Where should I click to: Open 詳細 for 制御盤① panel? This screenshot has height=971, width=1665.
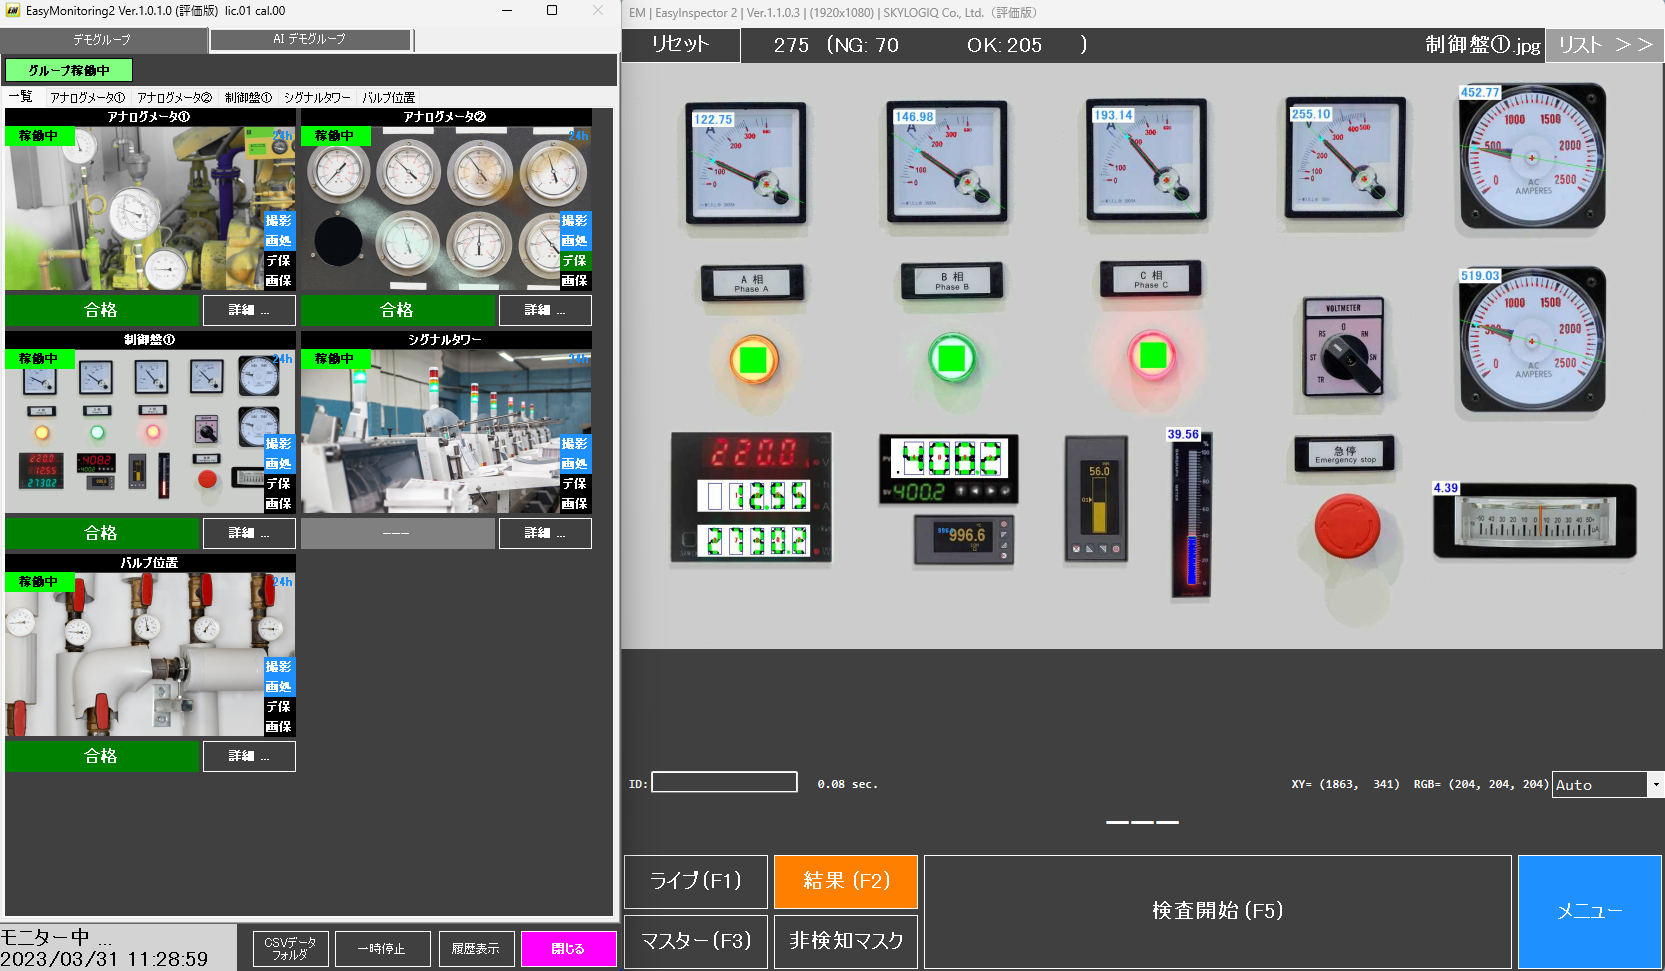point(249,533)
